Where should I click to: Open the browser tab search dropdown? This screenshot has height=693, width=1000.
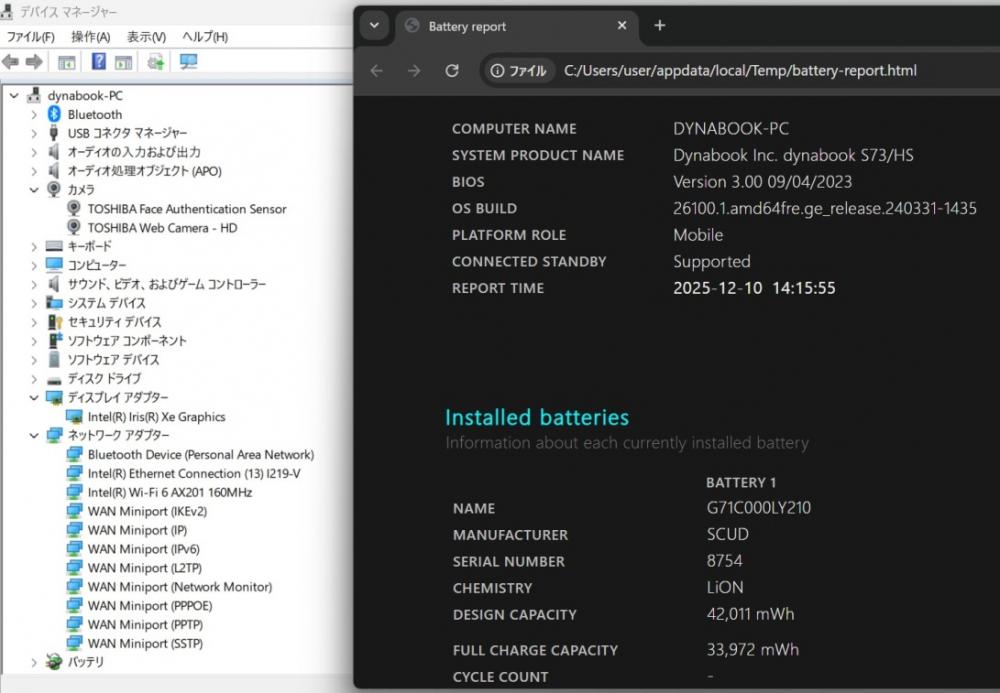[374, 26]
